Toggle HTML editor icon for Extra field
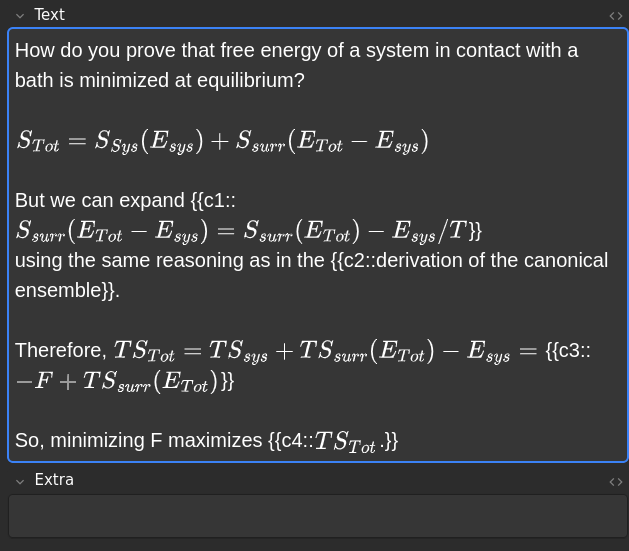The height and width of the screenshot is (551, 629). (x=615, y=482)
